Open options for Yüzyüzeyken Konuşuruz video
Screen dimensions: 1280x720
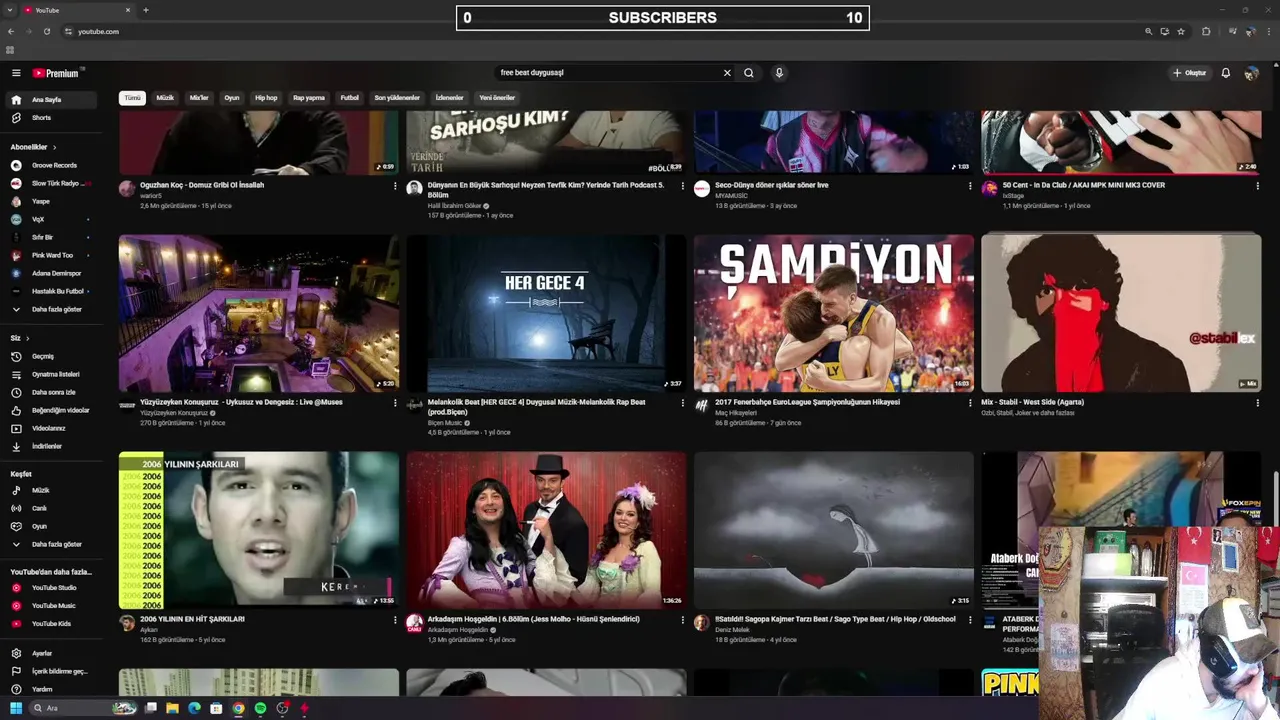[395, 403]
